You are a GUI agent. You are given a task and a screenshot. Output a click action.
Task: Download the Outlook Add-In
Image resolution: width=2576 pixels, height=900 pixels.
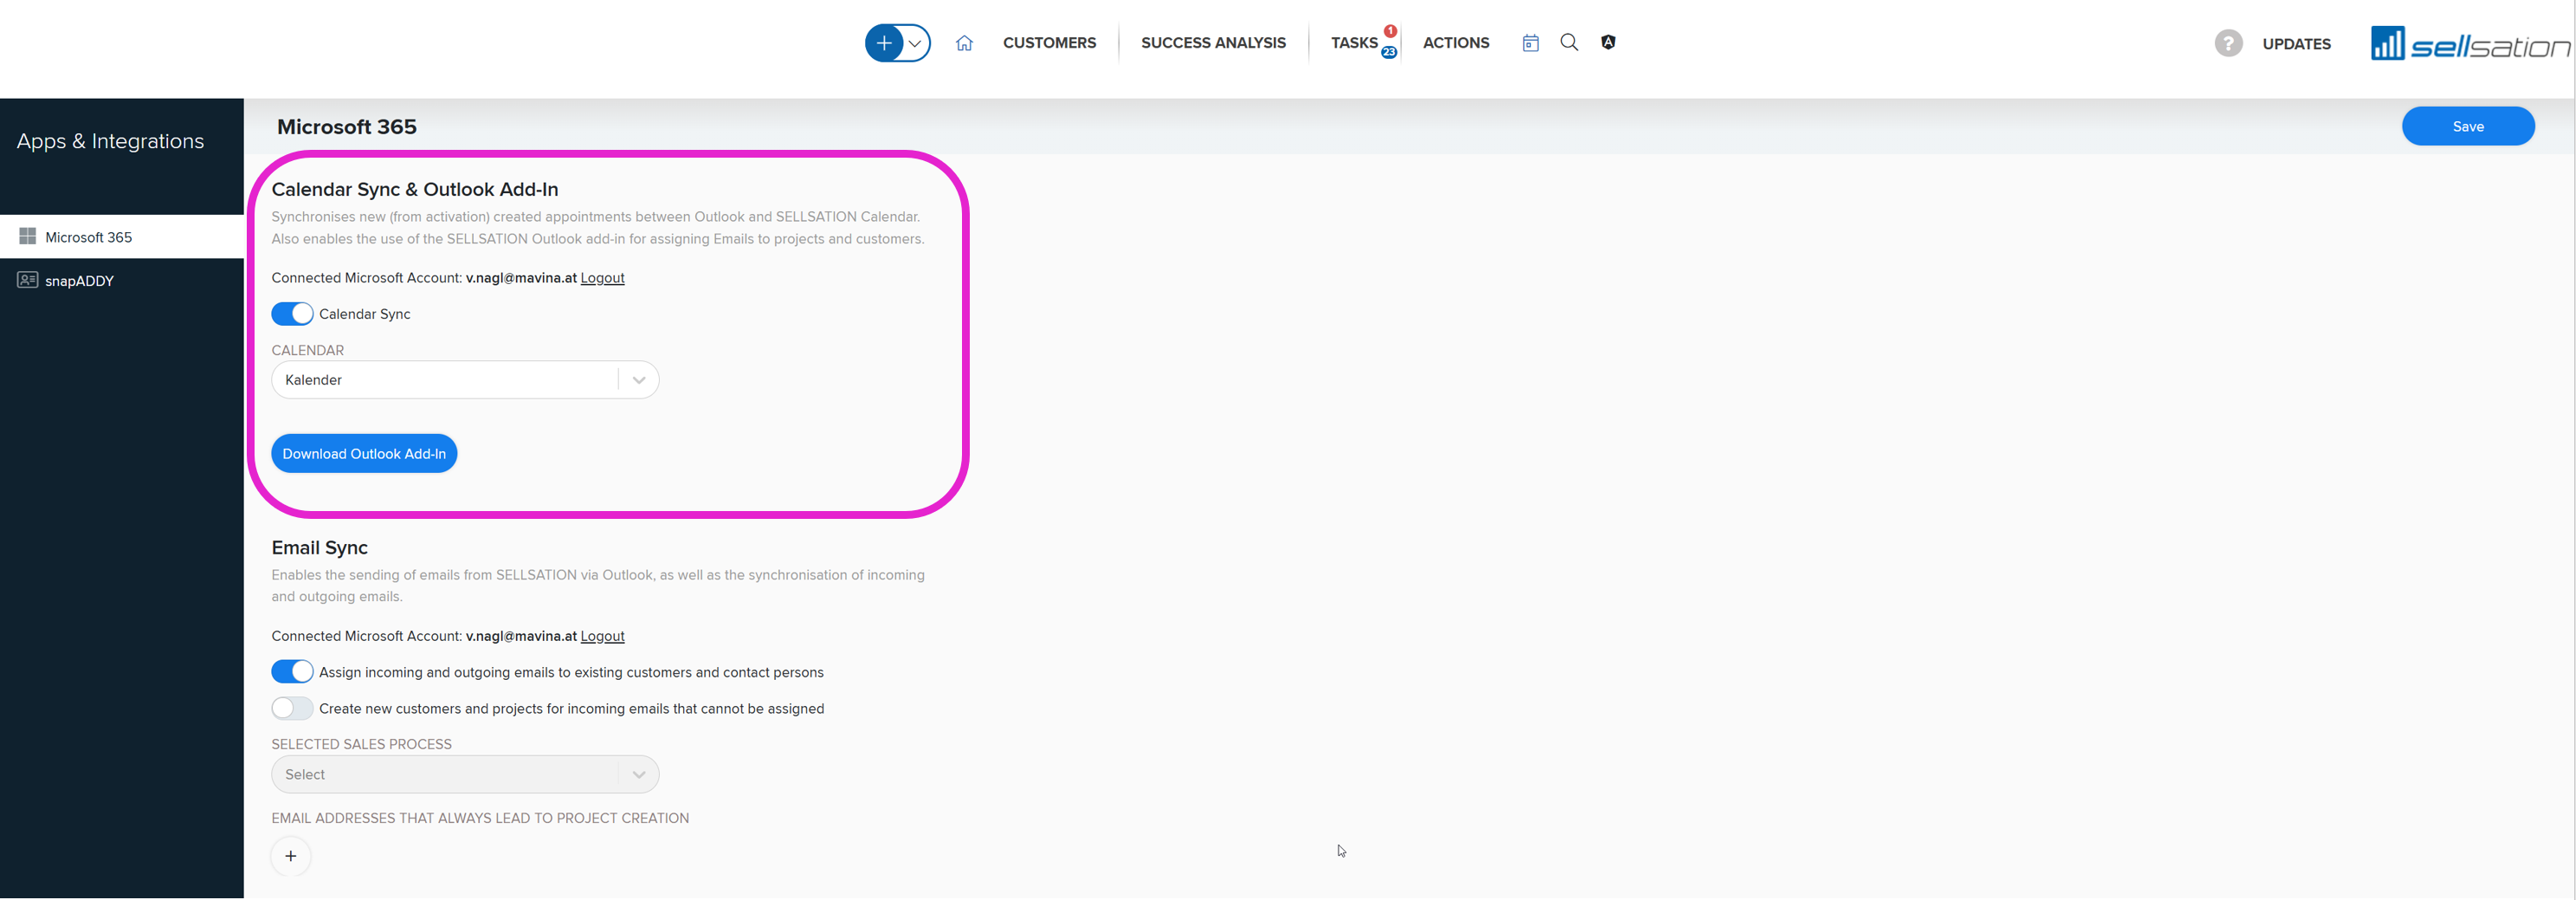pos(364,454)
